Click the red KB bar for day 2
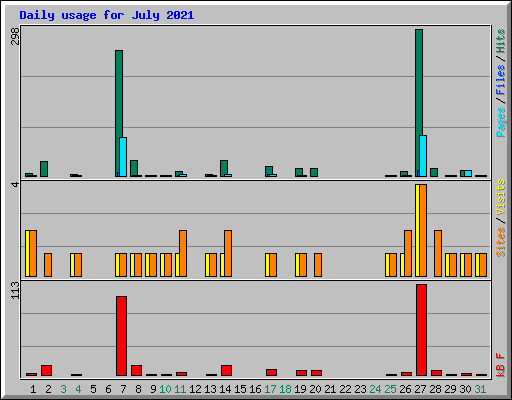The width and height of the screenshot is (512, 400). [x=46, y=370]
